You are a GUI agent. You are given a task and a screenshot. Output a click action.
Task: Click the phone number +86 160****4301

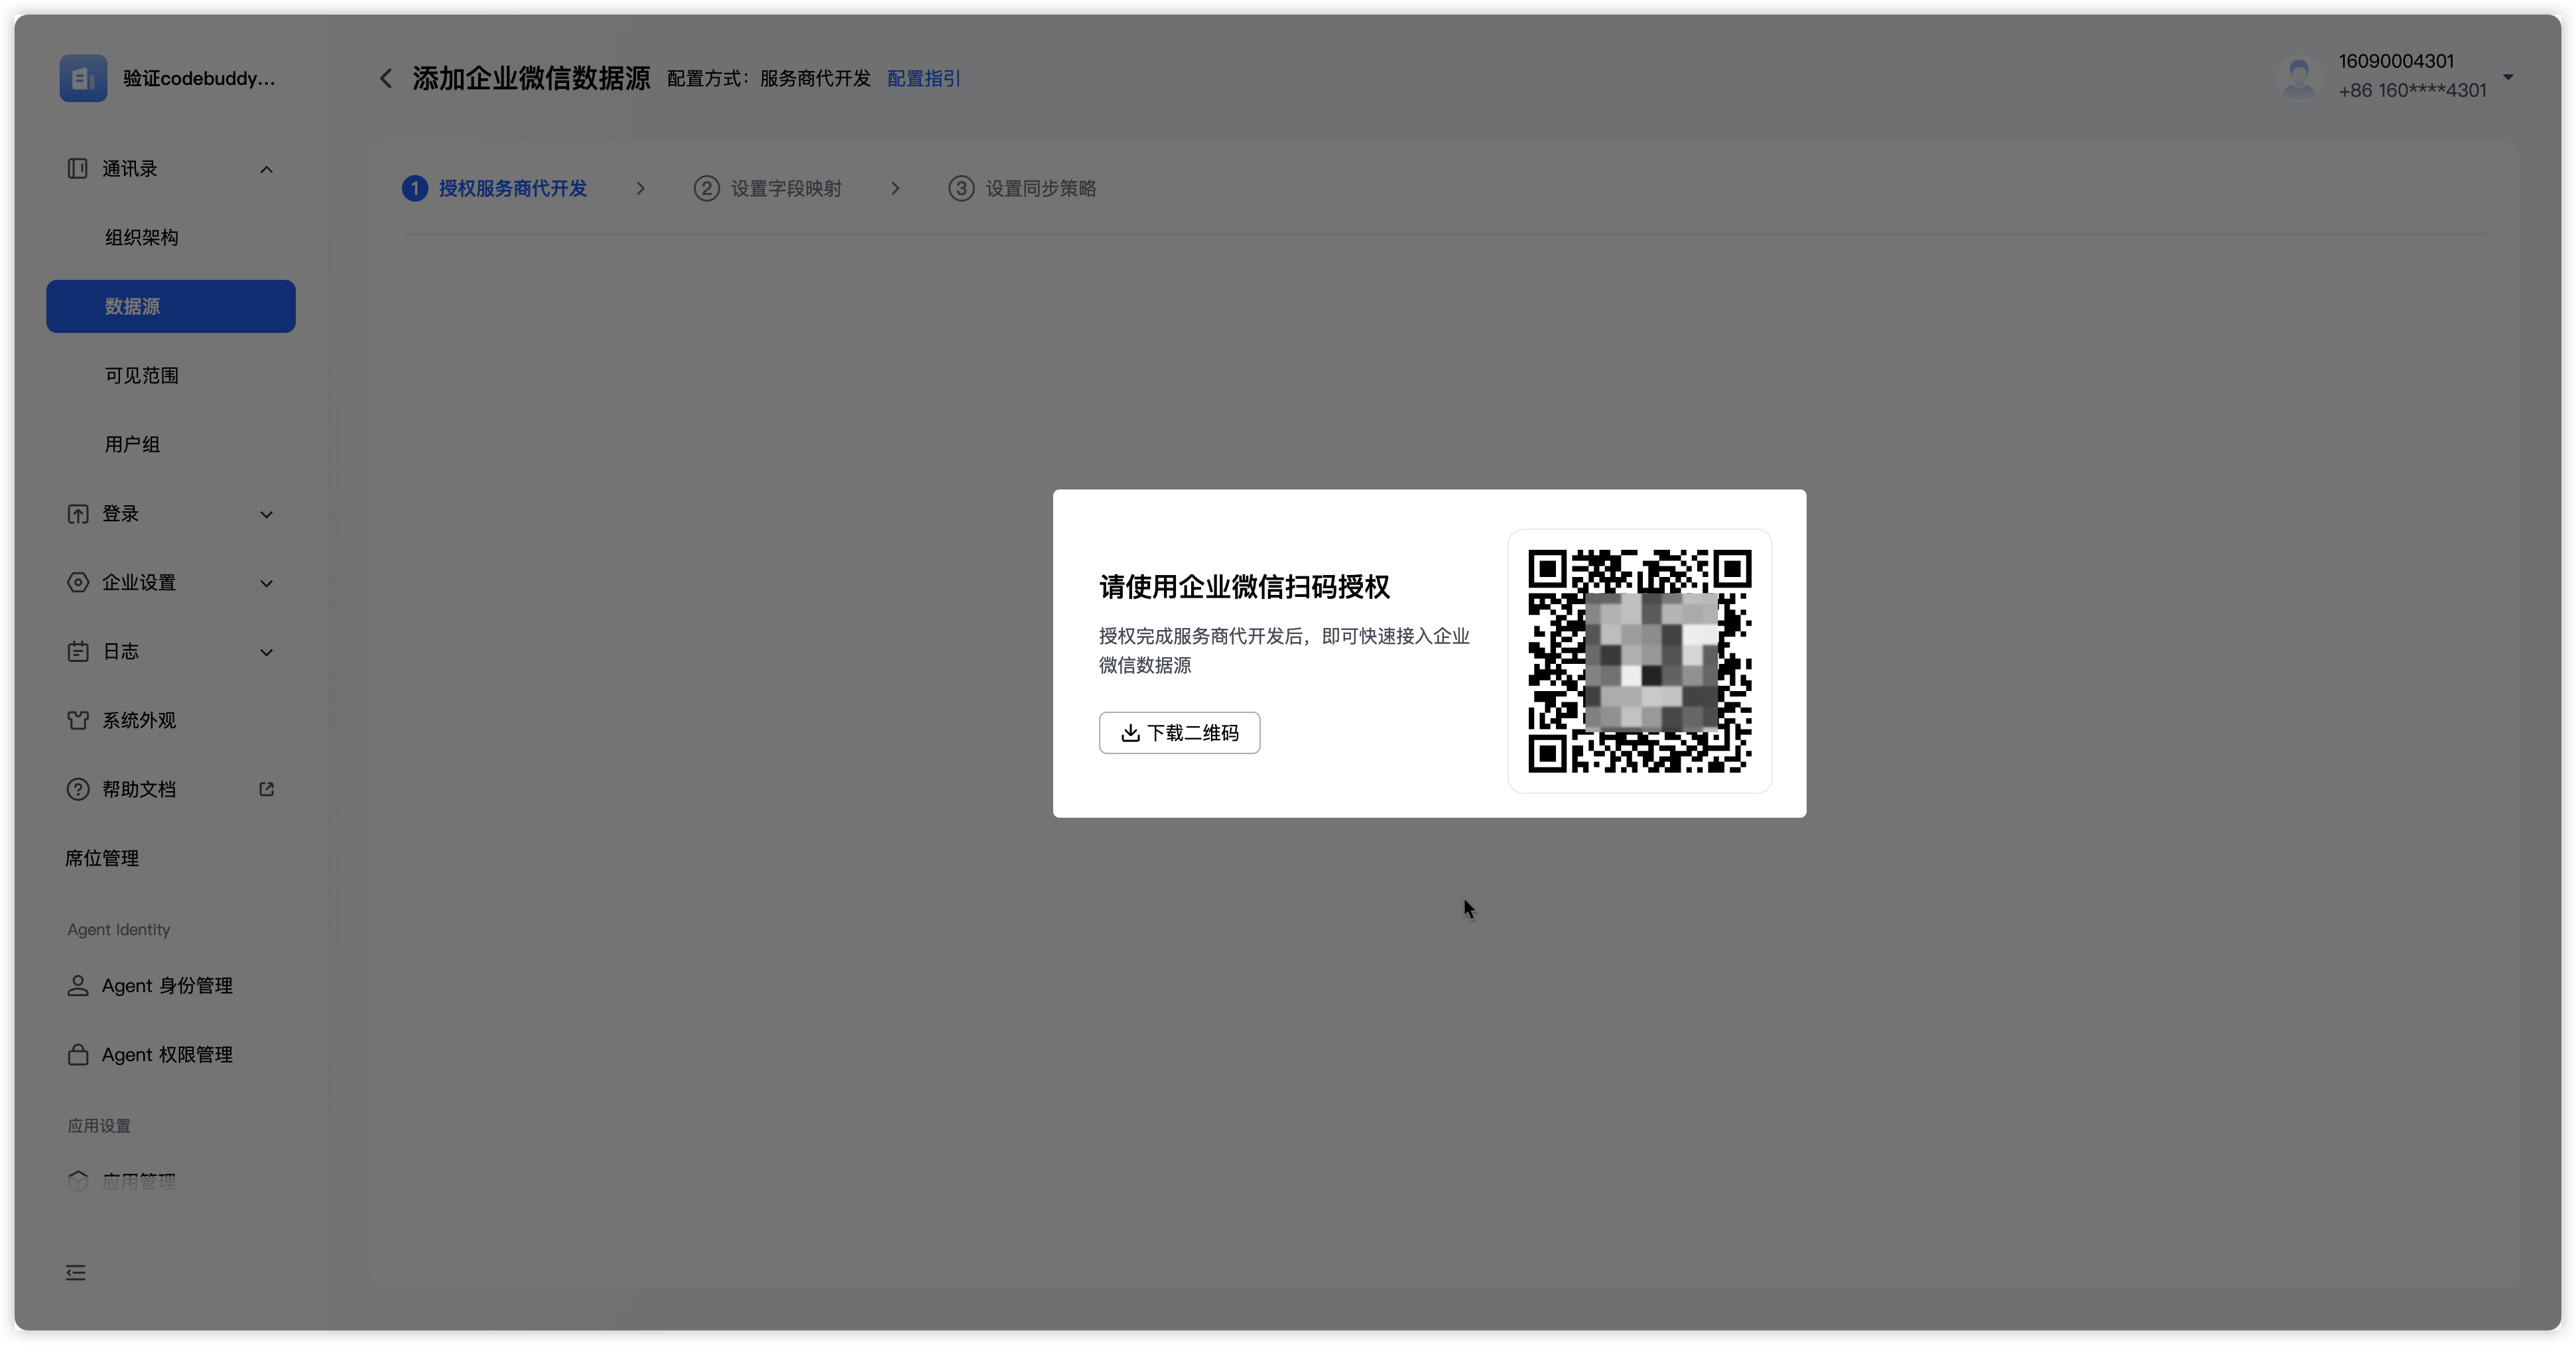2412,91
